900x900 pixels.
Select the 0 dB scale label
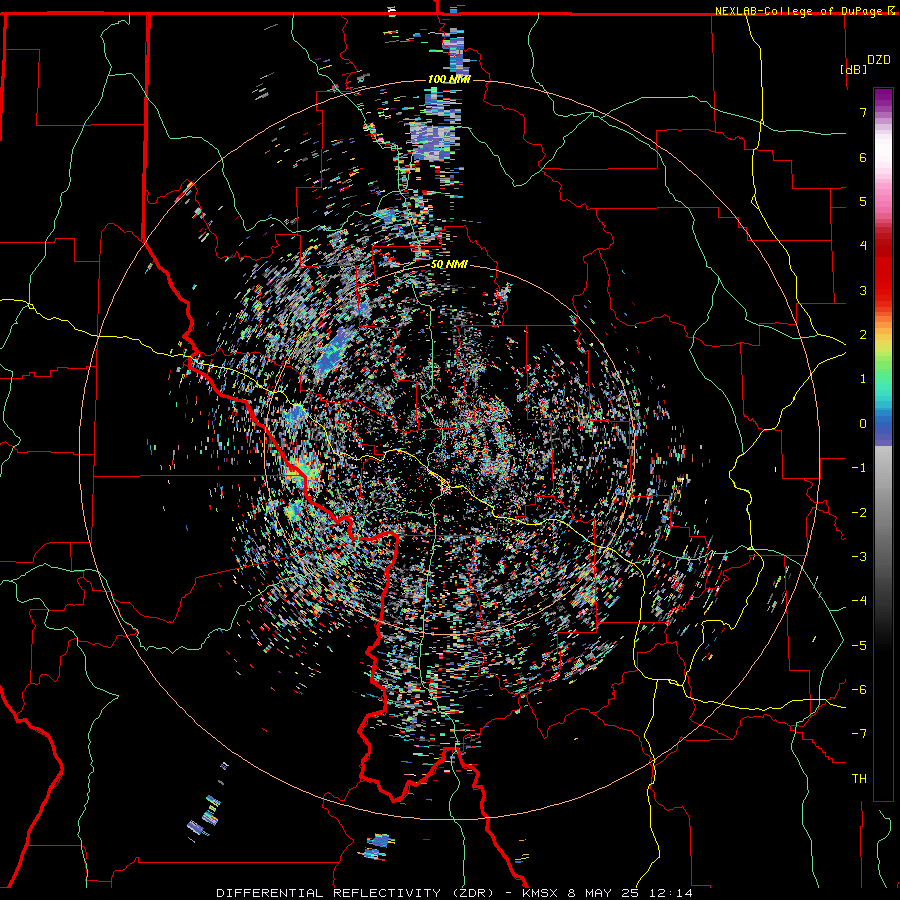tap(863, 424)
